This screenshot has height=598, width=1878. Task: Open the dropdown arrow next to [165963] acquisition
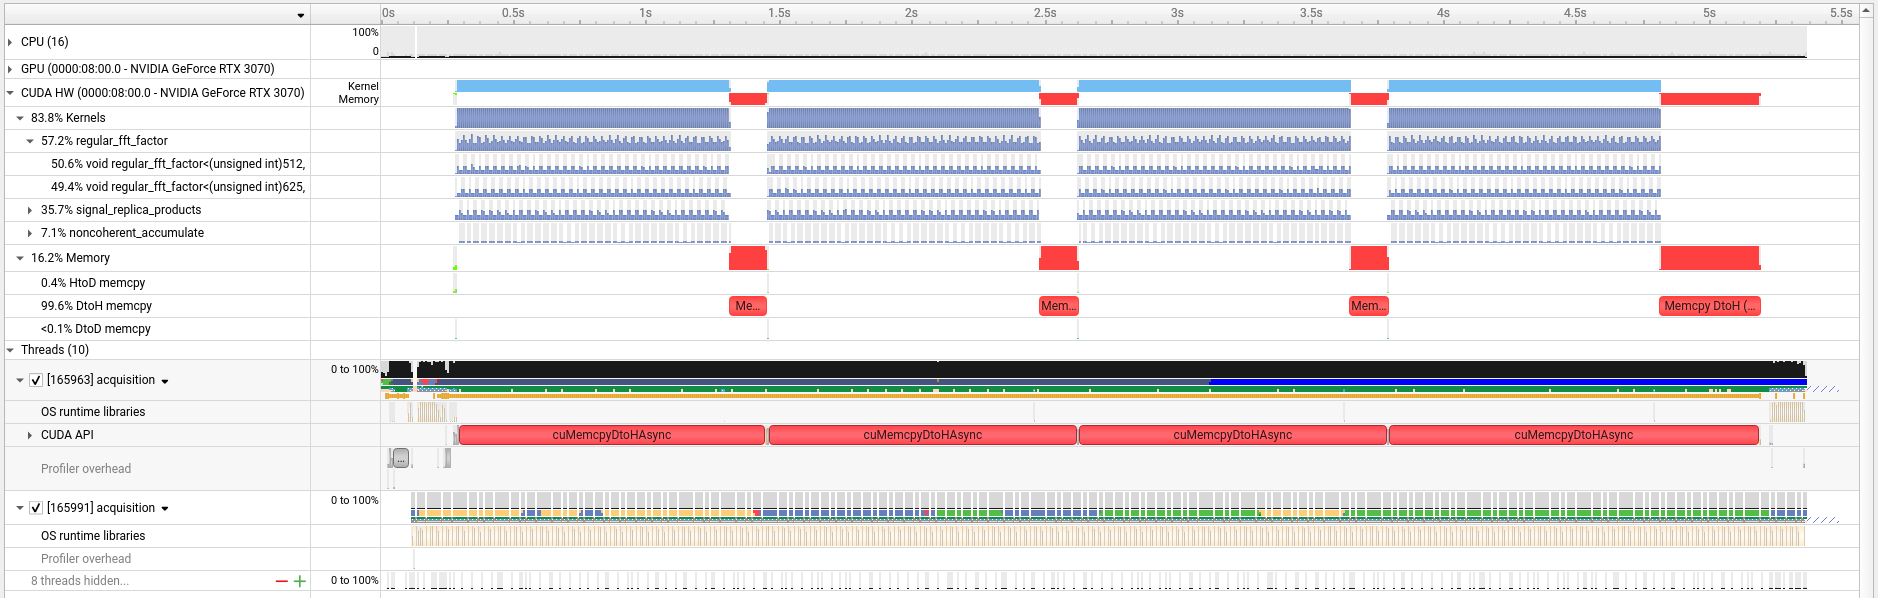pyautogui.click(x=165, y=381)
